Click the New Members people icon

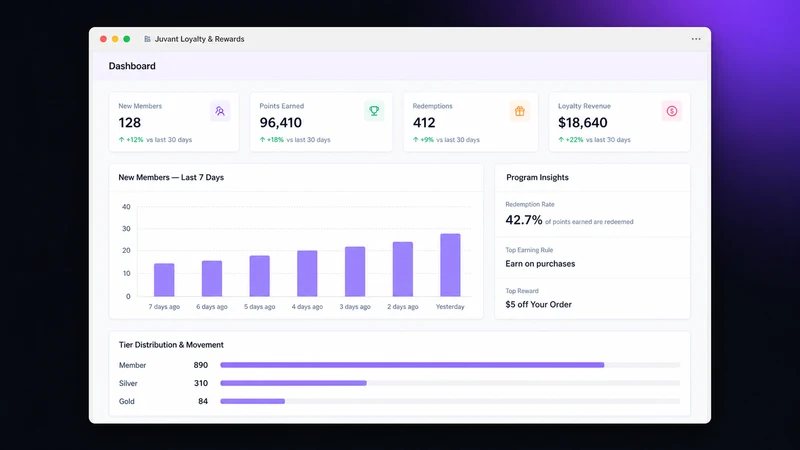pyautogui.click(x=220, y=111)
